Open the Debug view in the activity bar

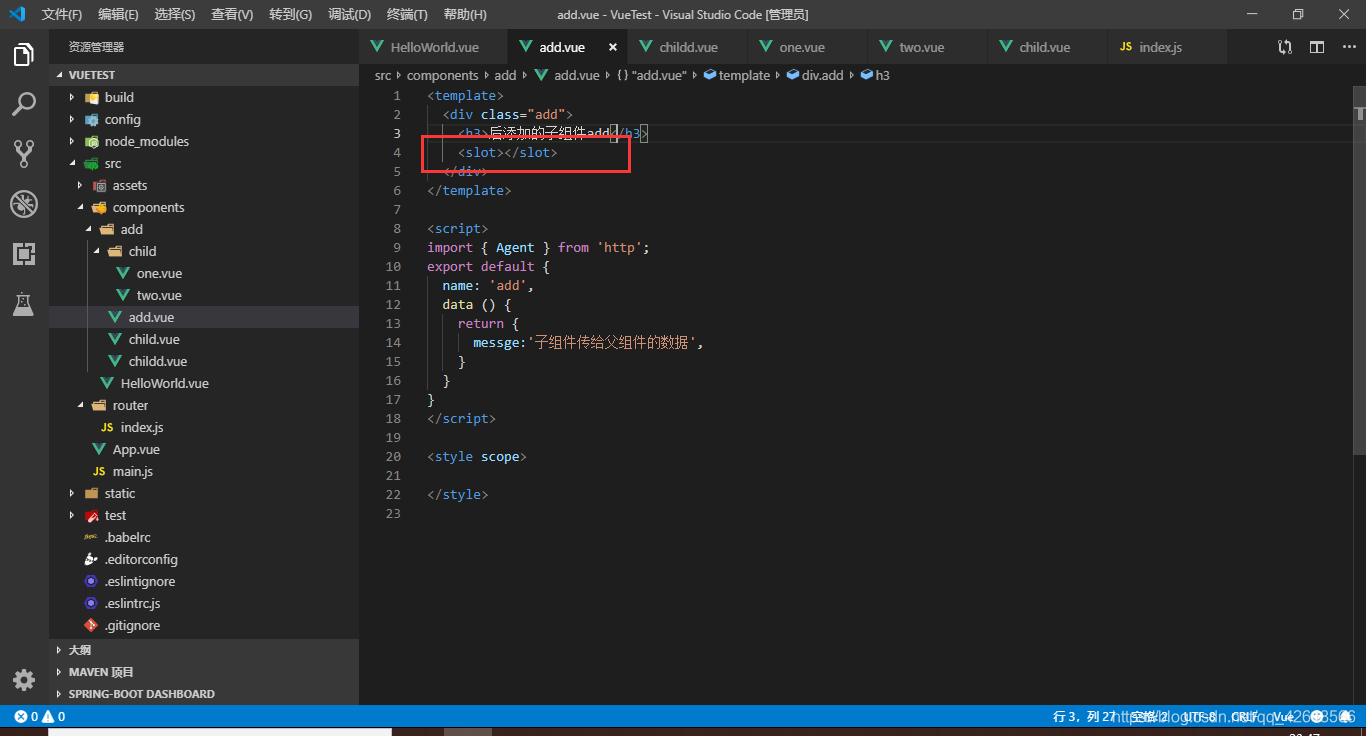[24, 204]
